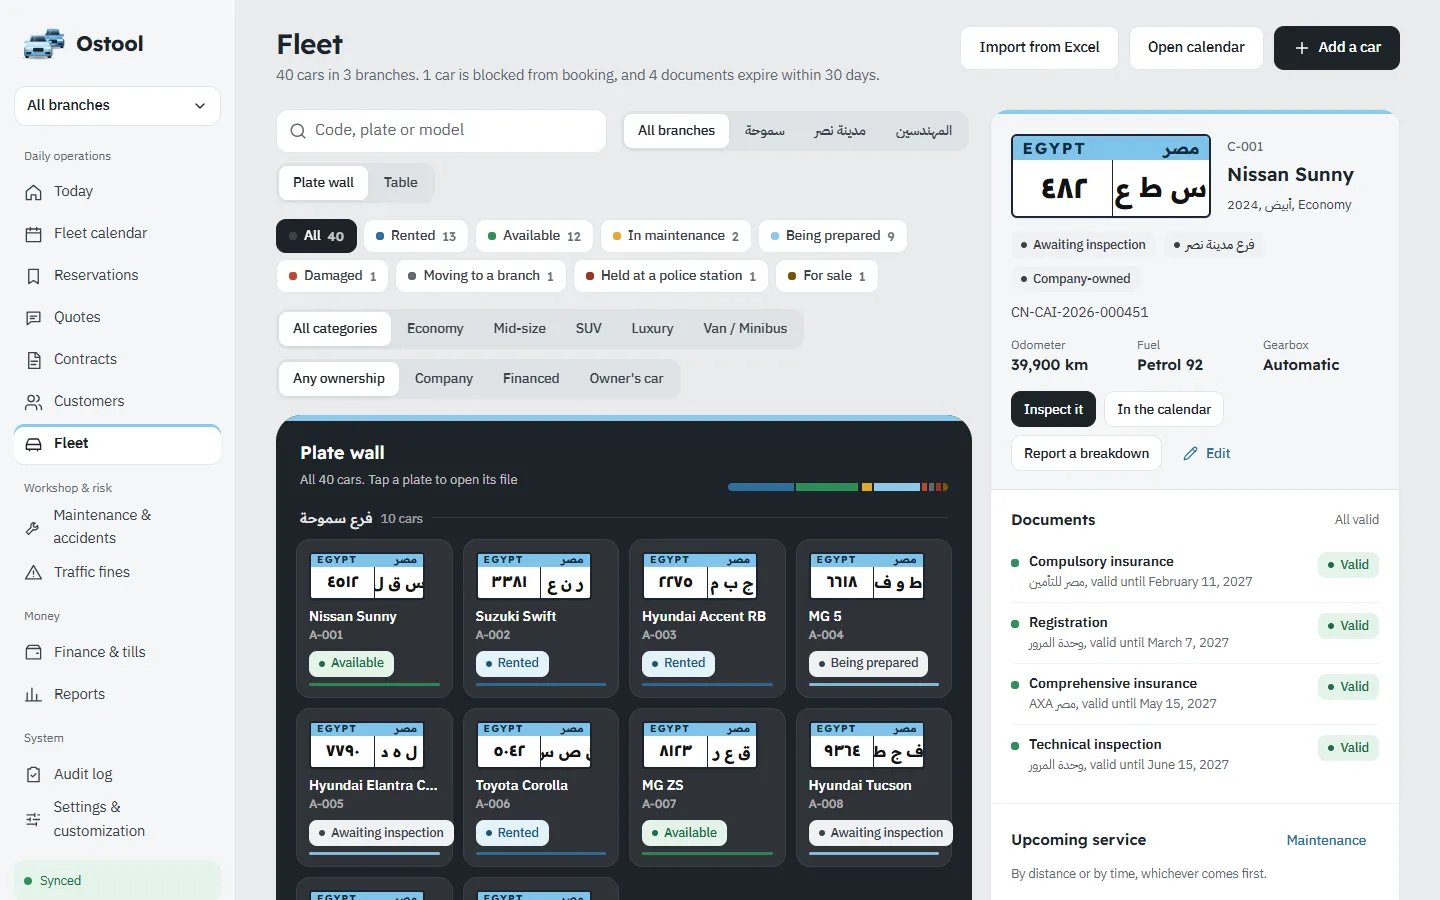Image resolution: width=1440 pixels, height=900 pixels.
Task: Toggle the Being prepared filter chip
Action: click(x=833, y=236)
